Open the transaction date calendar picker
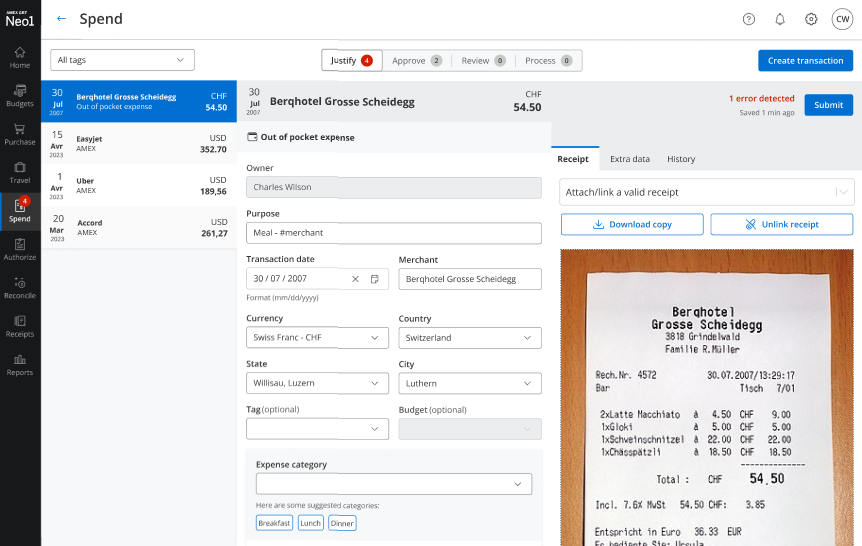This screenshot has height=546, width=862. point(375,279)
